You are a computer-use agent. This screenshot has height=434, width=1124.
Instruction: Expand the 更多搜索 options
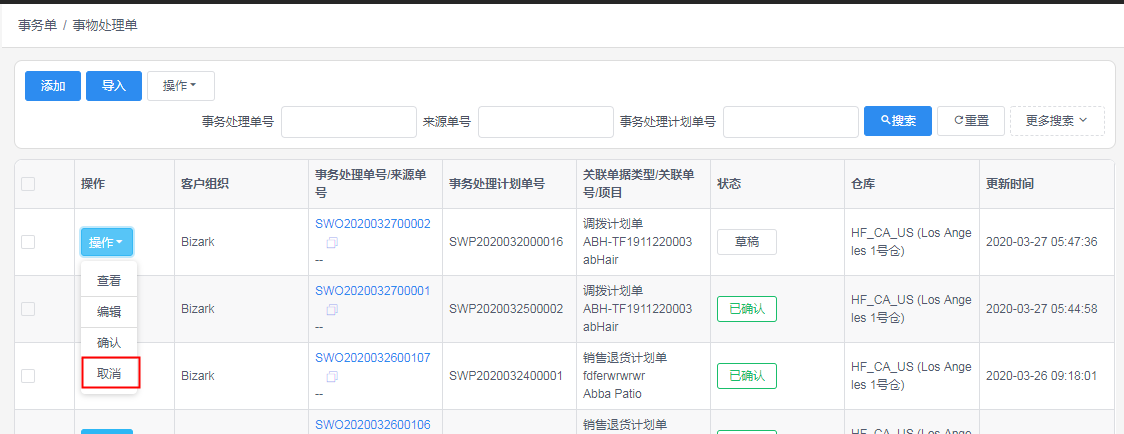tap(1057, 121)
